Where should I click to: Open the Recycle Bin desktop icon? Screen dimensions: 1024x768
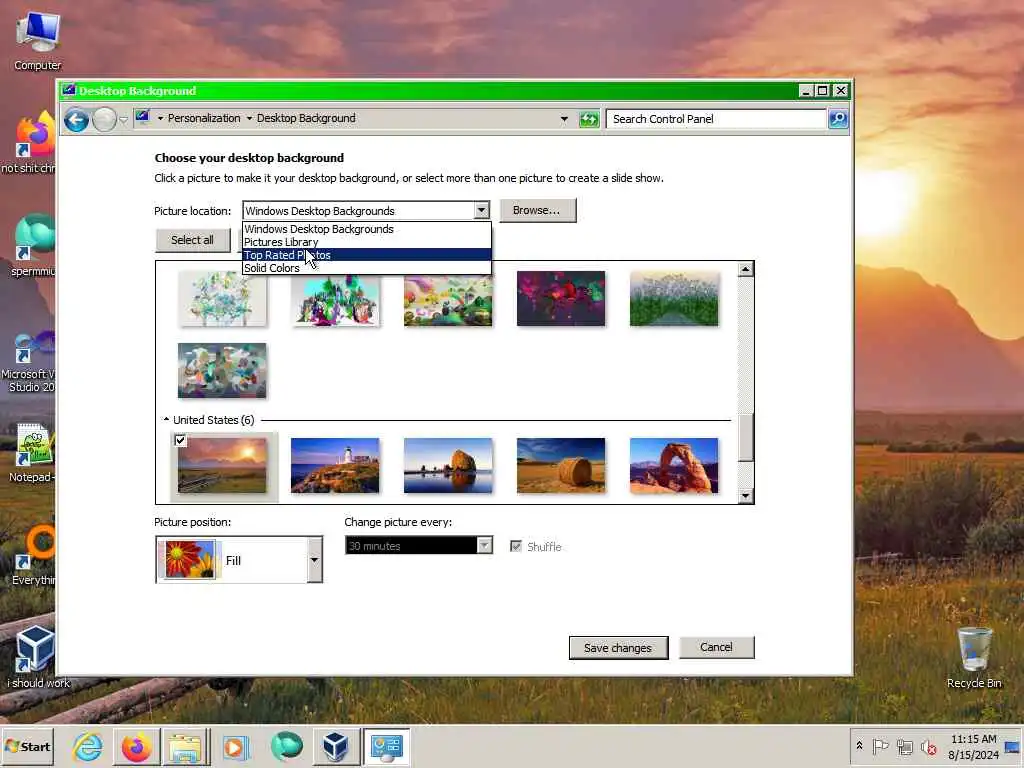974,658
